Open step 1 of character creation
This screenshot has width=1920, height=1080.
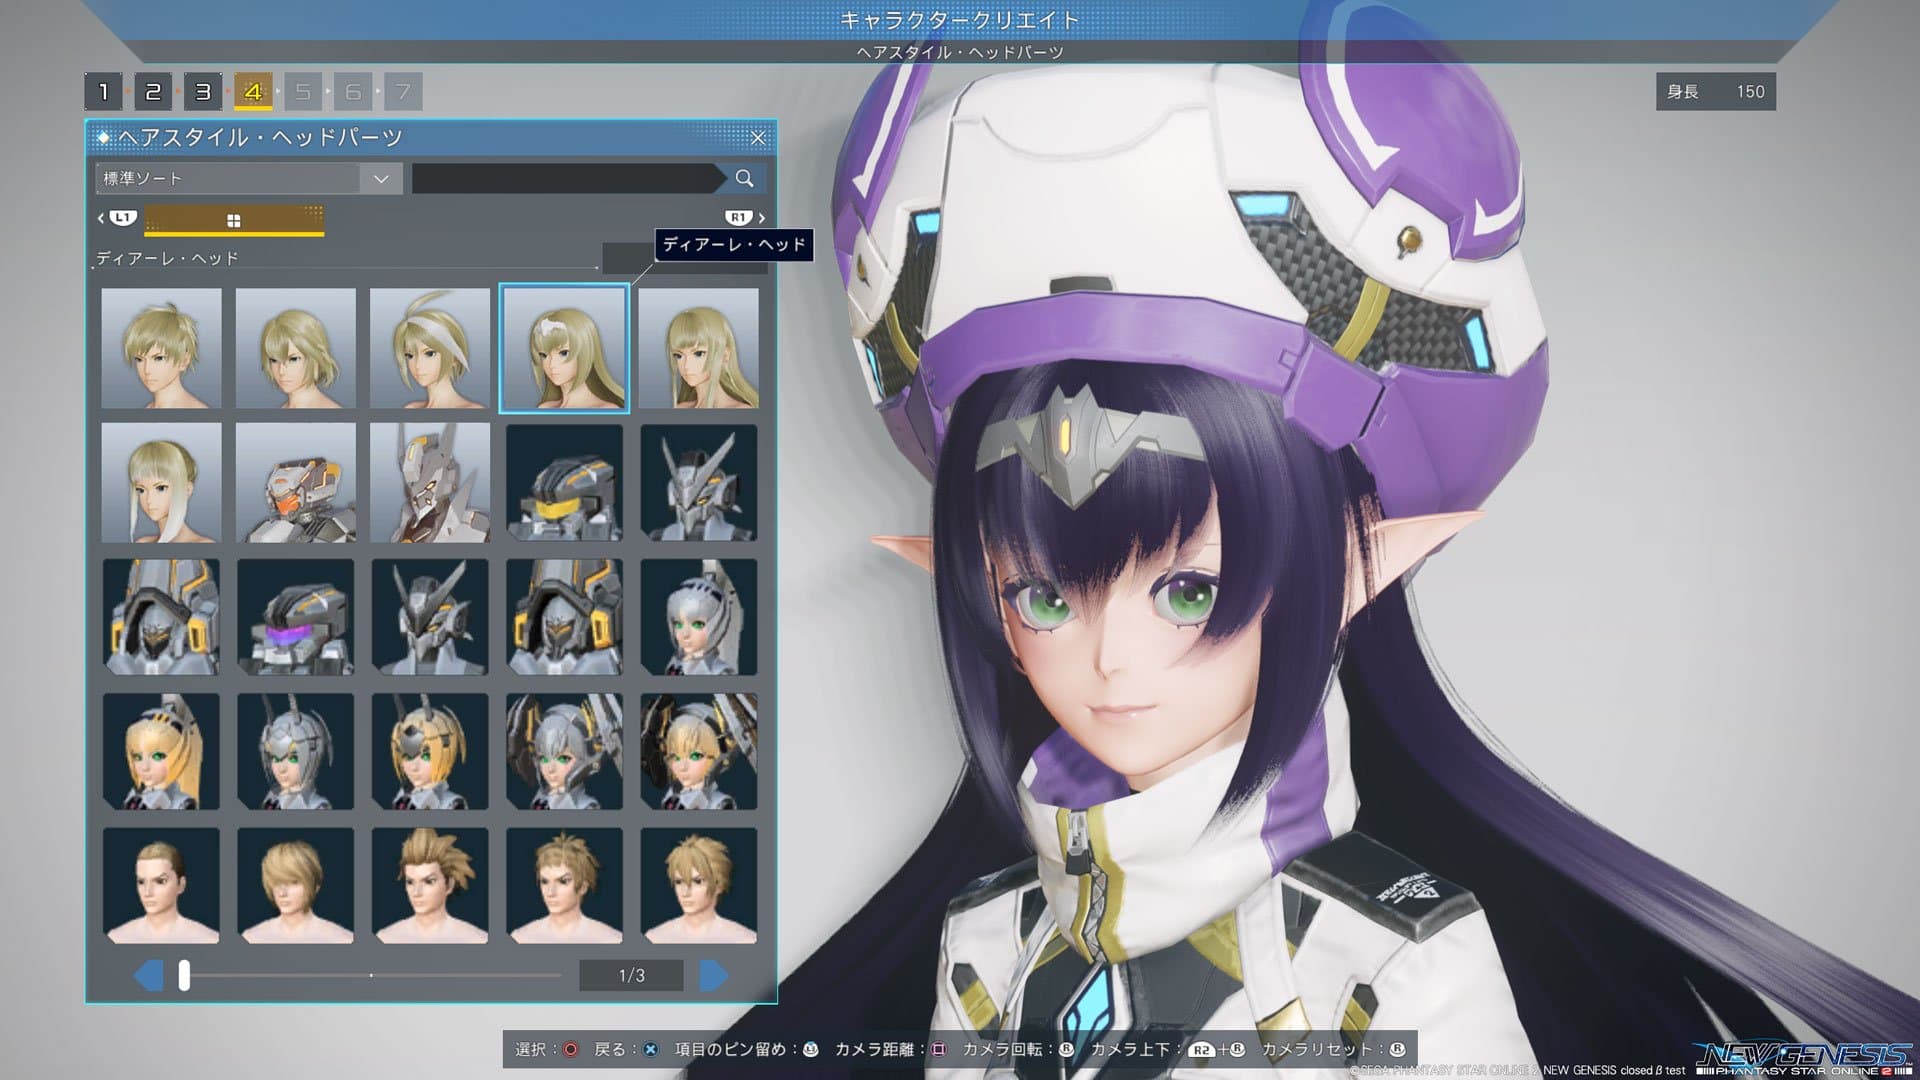click(x=103, y=92)
